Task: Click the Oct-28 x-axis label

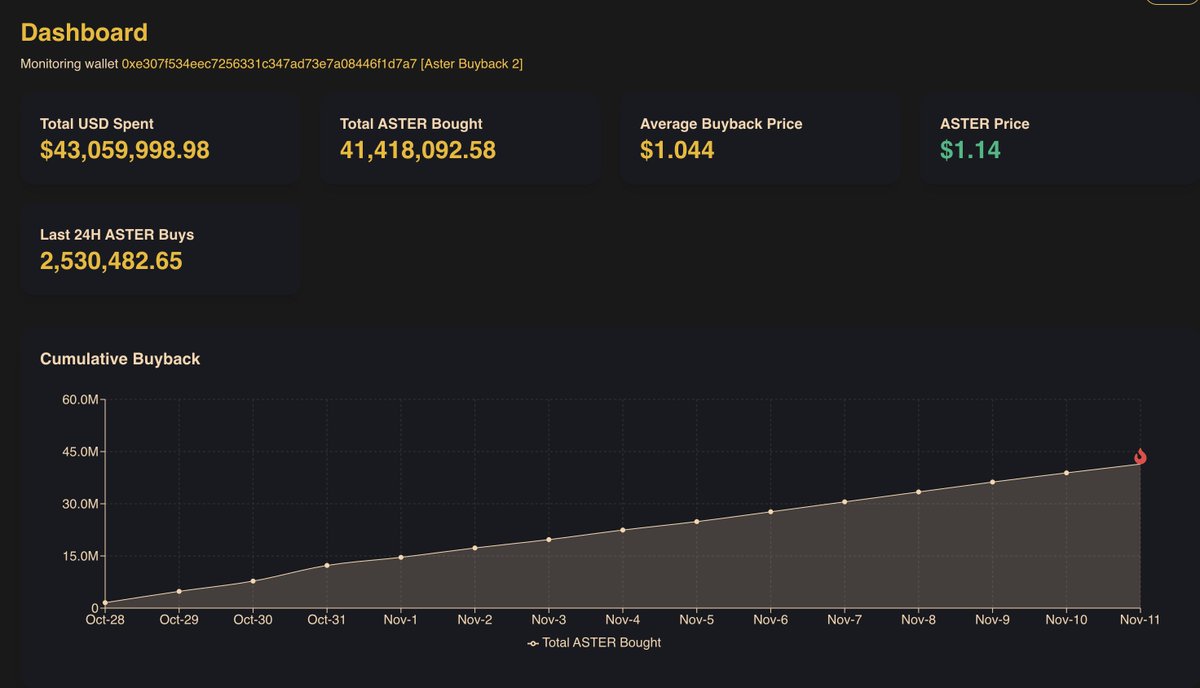Action: click(x=105, y=620)
